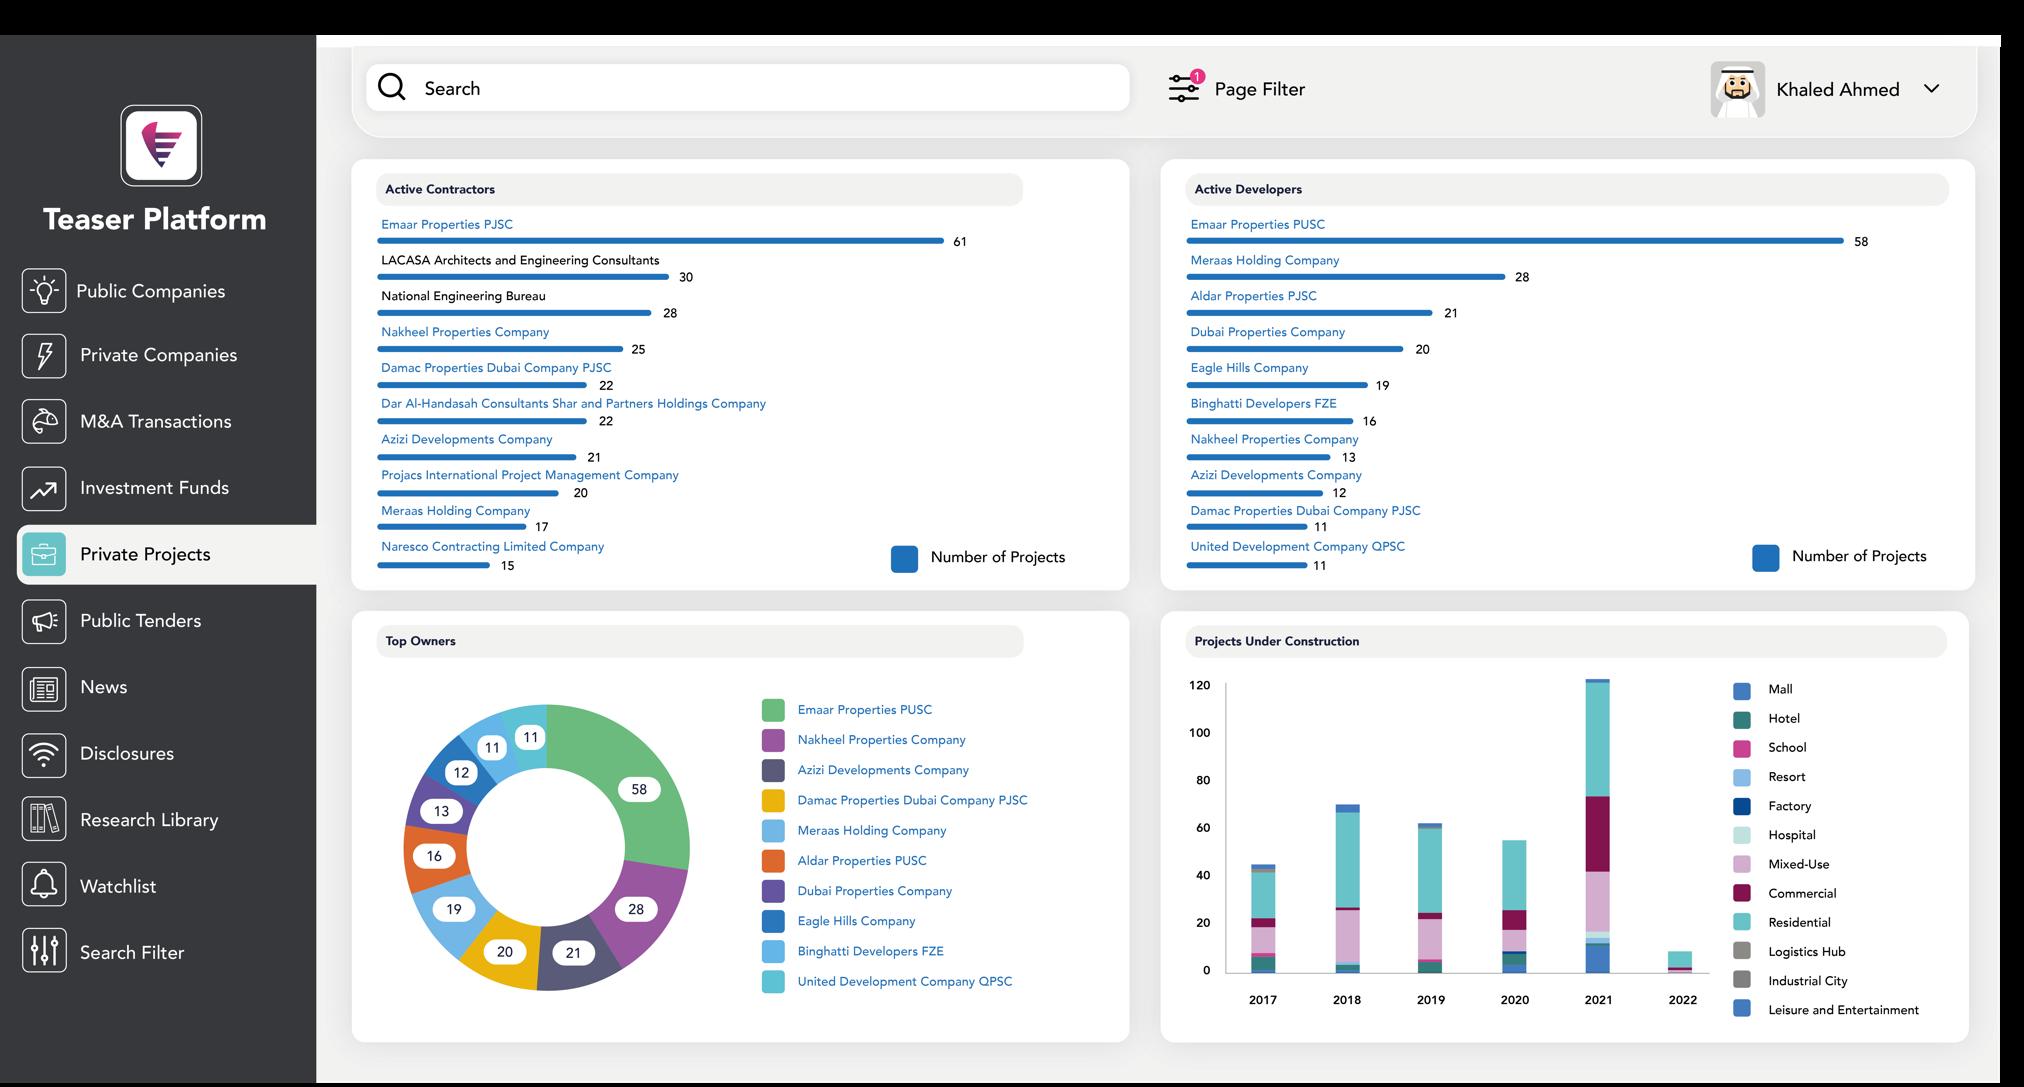Screen dimensions: 2024x1087
Task: Open the Search Filter menu item
Action: [x=132, y=953]
